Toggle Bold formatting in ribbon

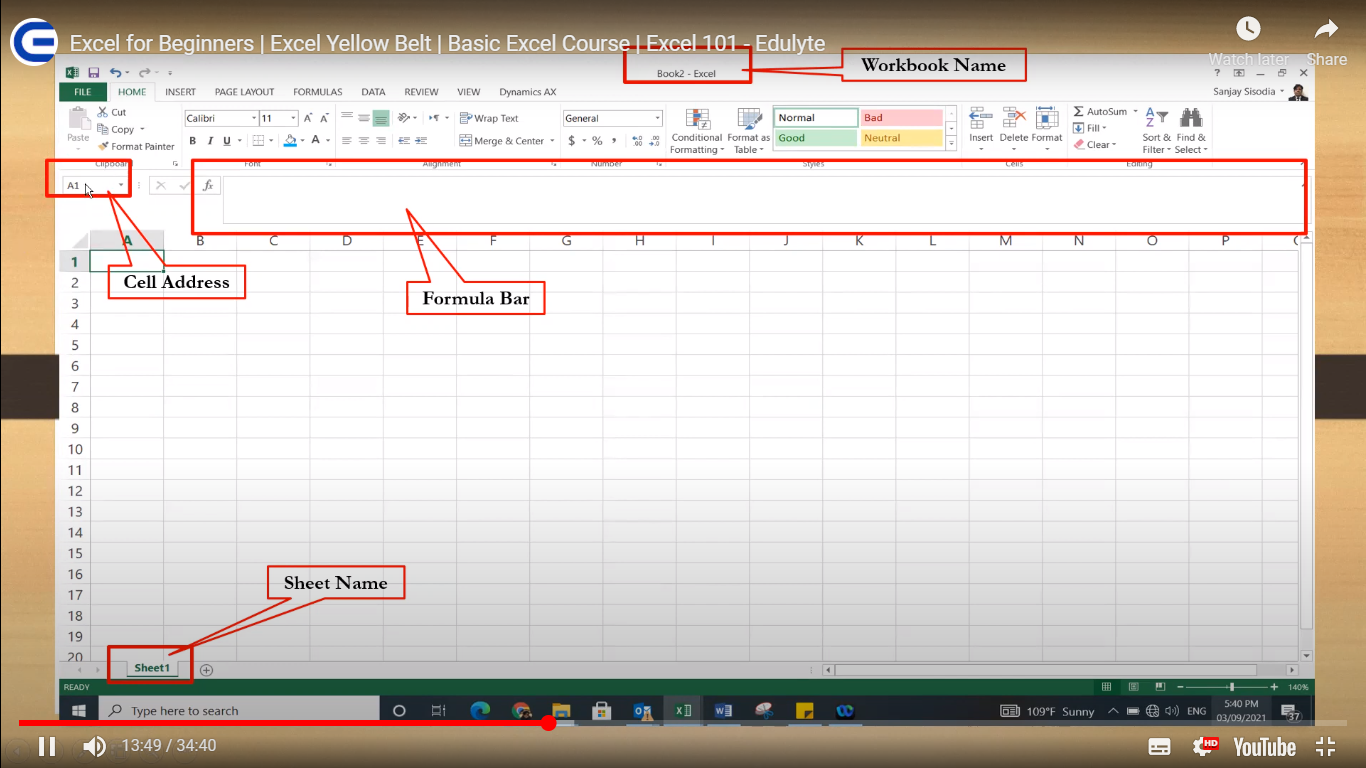point(194,141)
